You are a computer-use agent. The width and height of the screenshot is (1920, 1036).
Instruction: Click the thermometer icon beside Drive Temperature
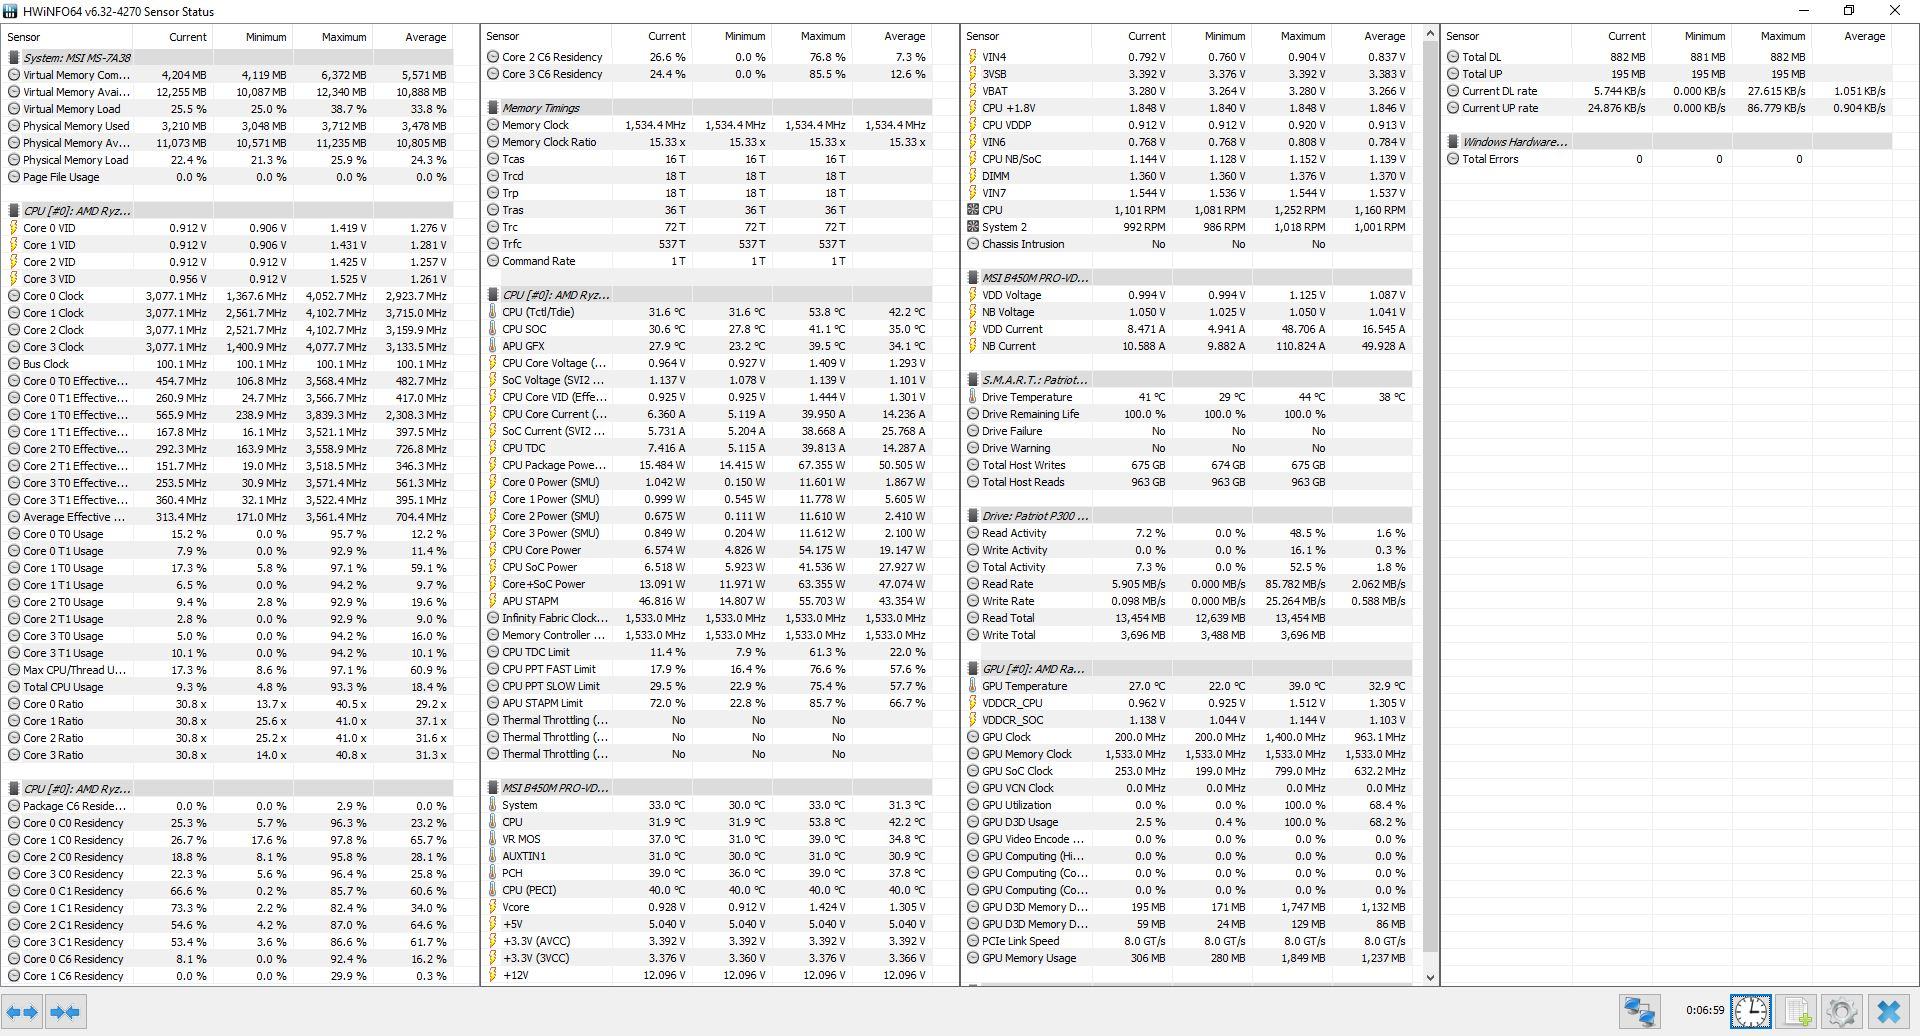tap(973, 397)
